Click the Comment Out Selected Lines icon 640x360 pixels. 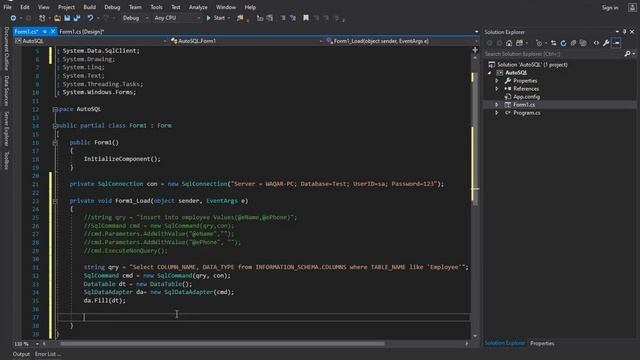pyautogui.click(x=283, y=18)
